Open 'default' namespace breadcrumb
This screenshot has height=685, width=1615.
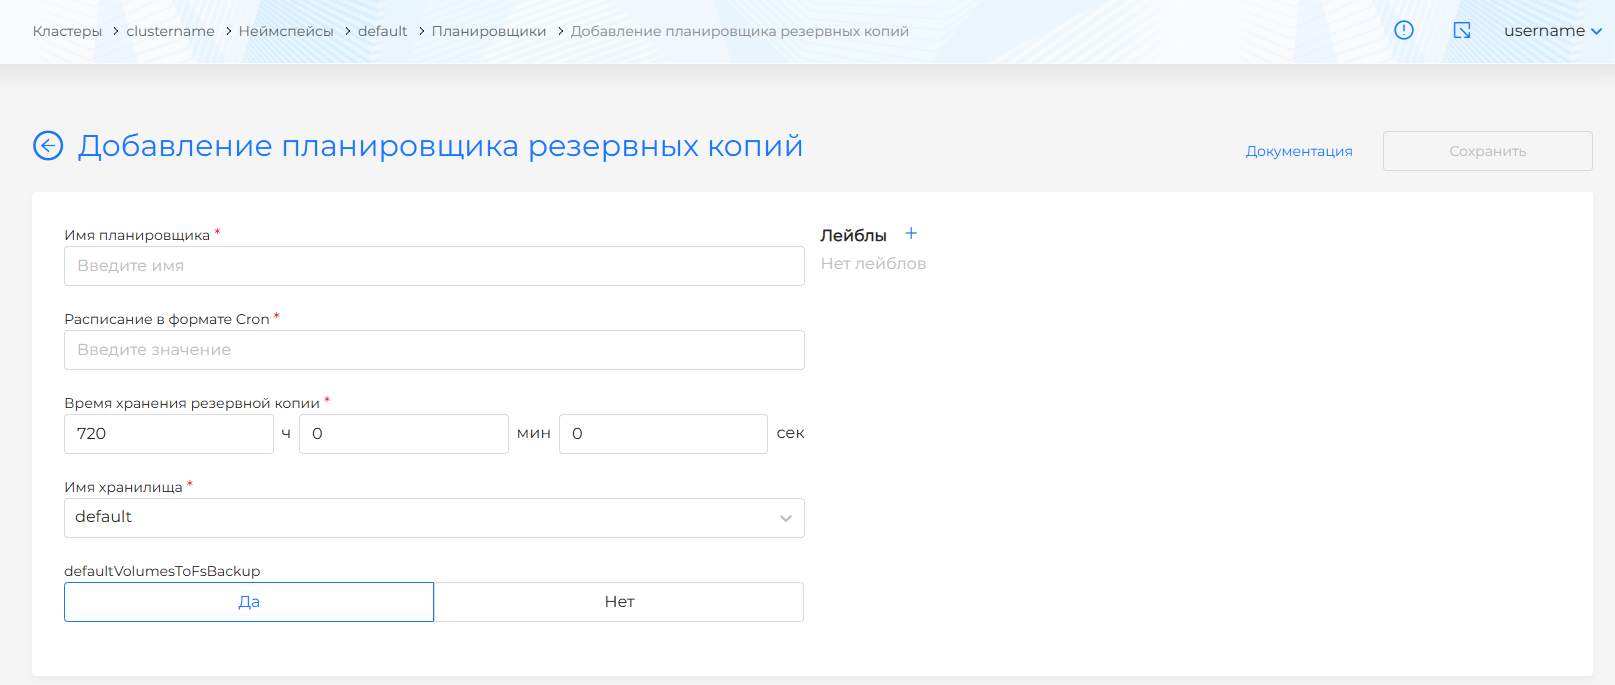tap(382, 31)
